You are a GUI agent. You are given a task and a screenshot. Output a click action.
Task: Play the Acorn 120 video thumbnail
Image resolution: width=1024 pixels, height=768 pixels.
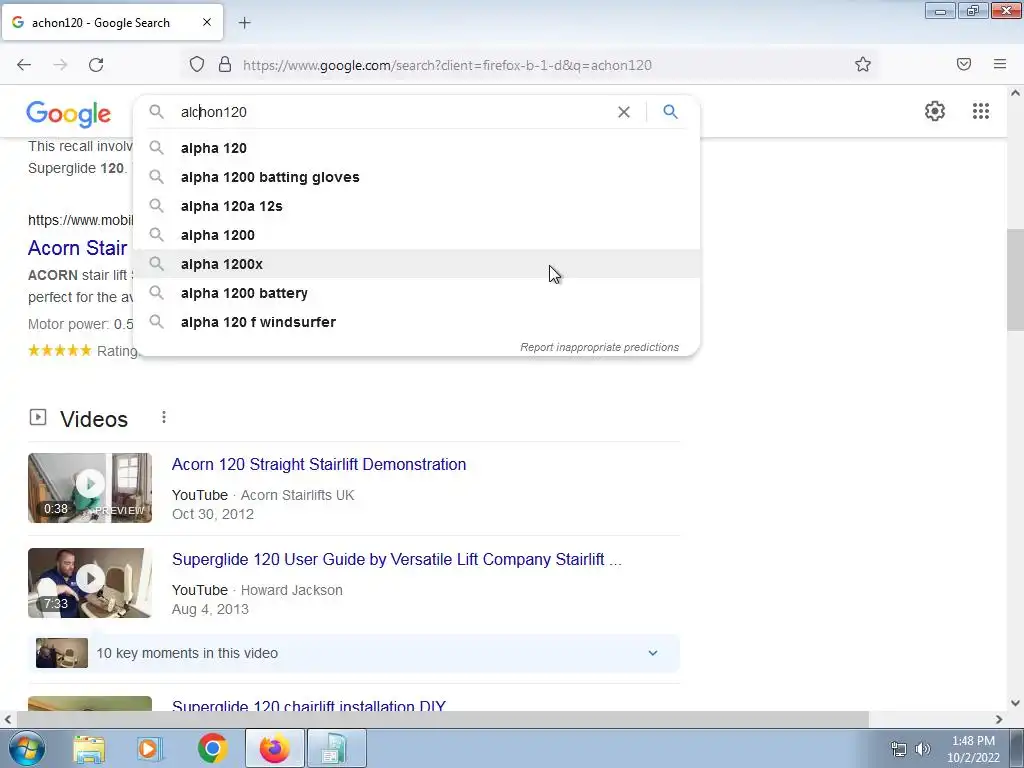click(90, 488)
